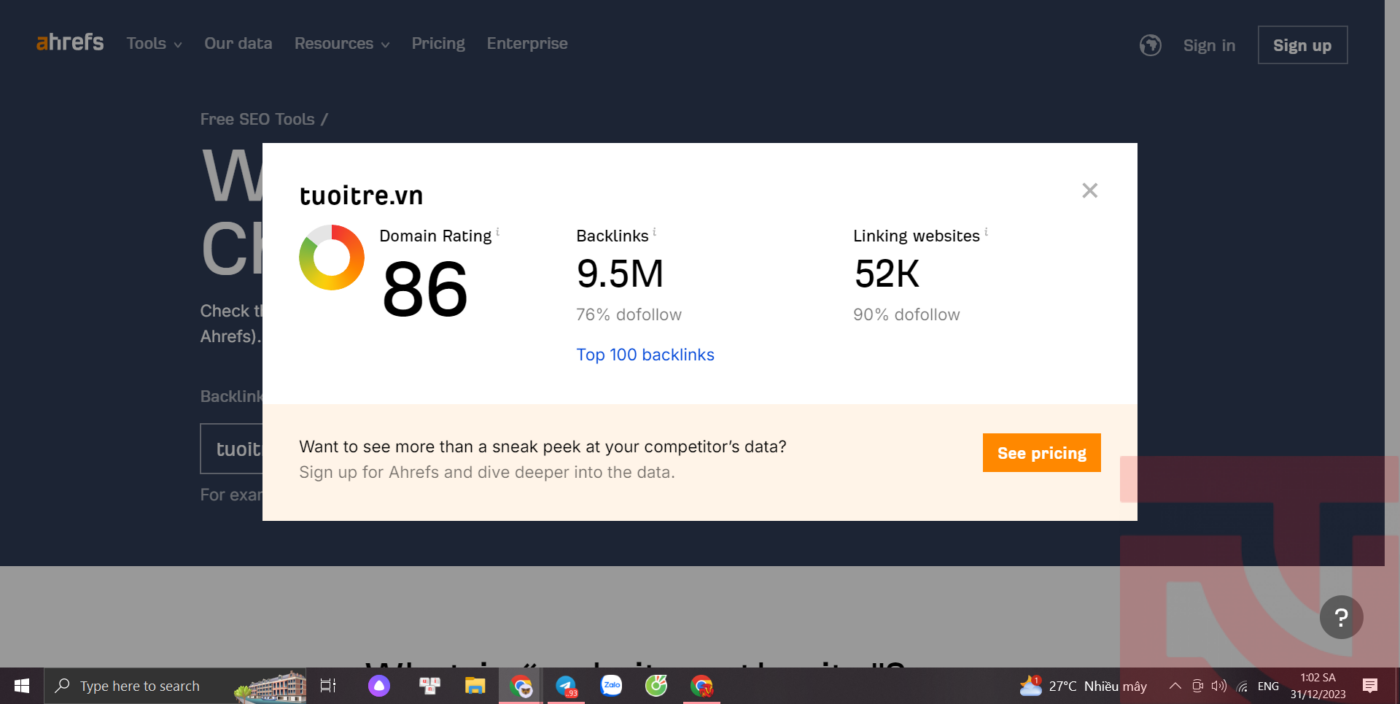
Task: Open the help question mark bubble
Action: (x=1341, y=617)
